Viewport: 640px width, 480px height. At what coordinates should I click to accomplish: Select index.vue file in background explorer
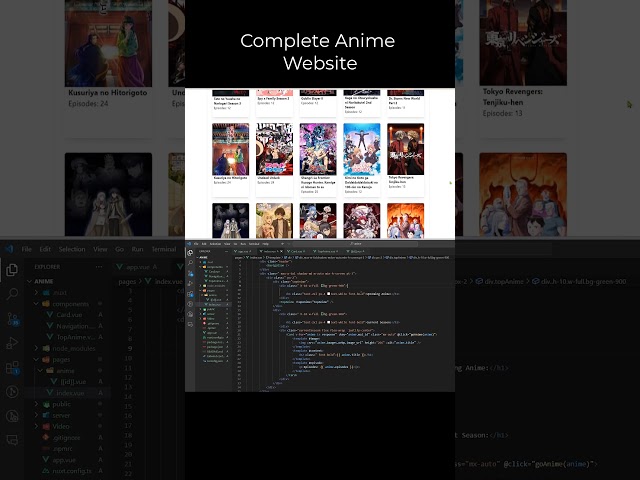pos(69,393)
